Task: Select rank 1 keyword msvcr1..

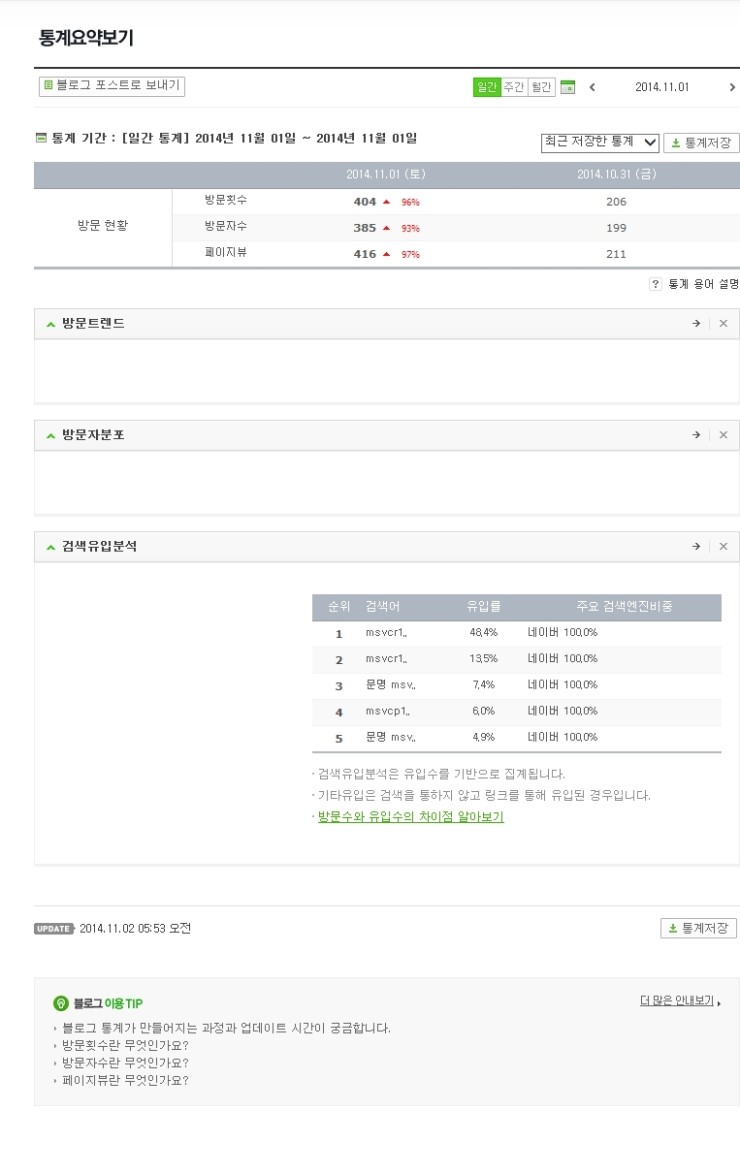Action: point(386,633)
